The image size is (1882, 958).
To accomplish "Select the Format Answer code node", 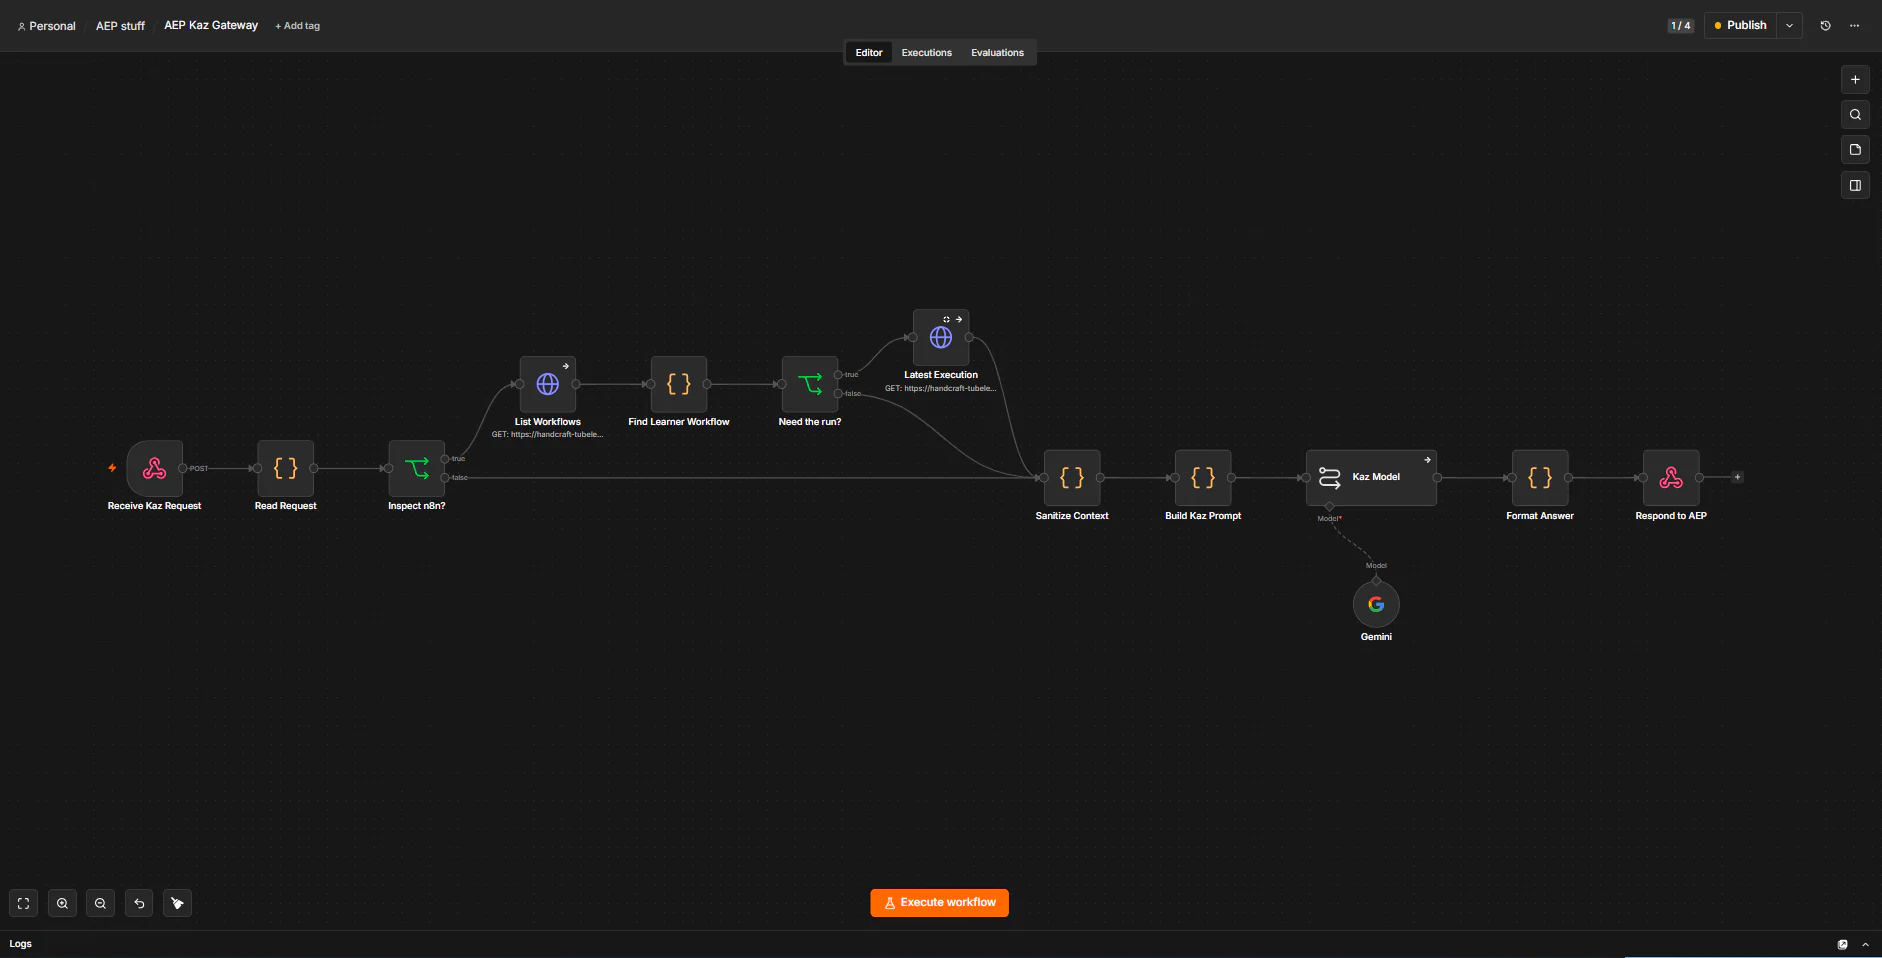I will (1540, 478).
